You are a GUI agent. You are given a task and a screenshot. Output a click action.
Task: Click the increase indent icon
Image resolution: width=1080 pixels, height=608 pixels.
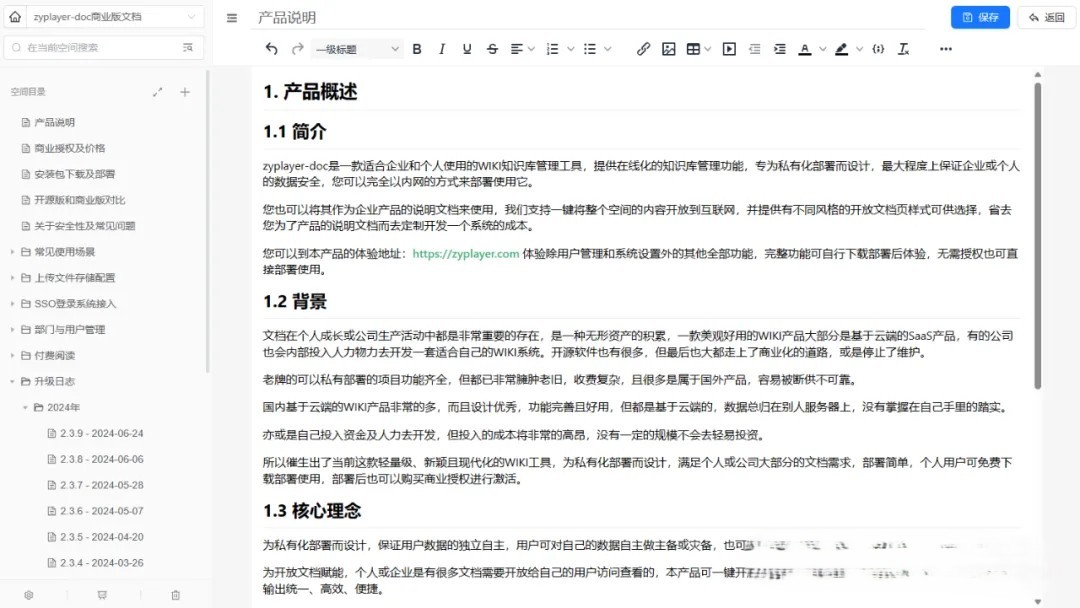pyautogui.click(x=780, y=49)
